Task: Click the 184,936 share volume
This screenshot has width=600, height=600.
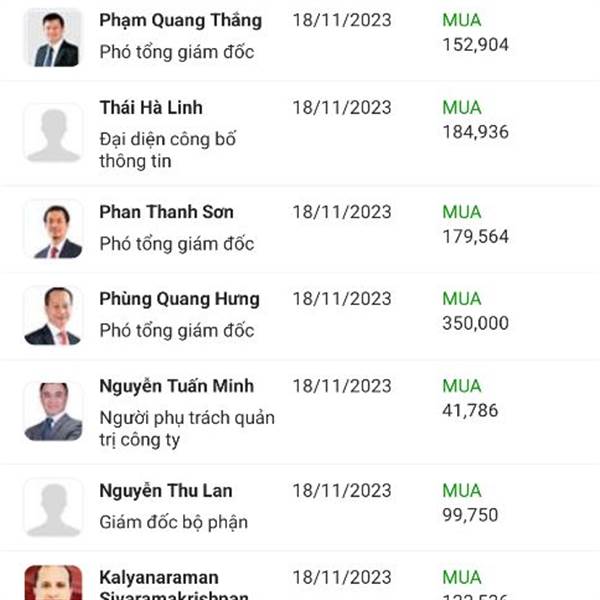Action: pyautogui.click(x=475, y=131)
